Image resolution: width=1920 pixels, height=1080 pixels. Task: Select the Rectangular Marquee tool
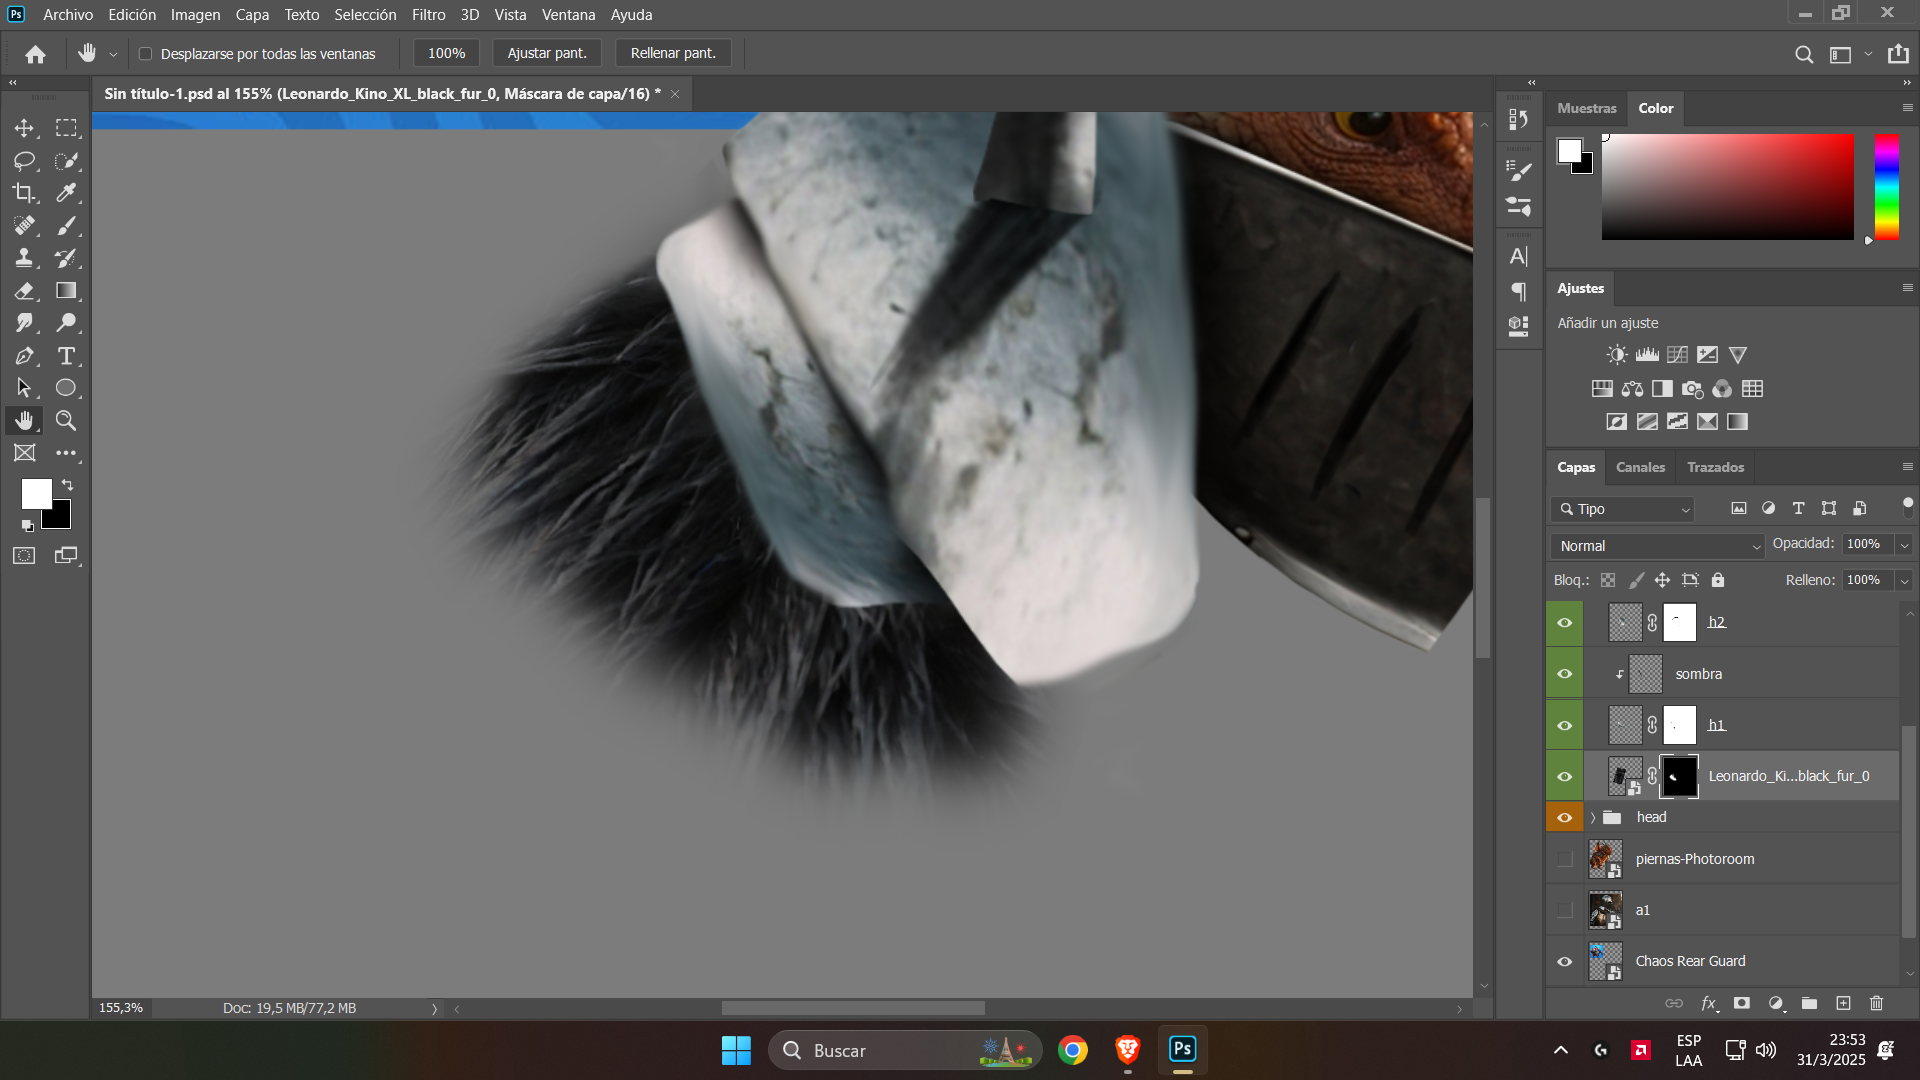[x=67, y=128]
